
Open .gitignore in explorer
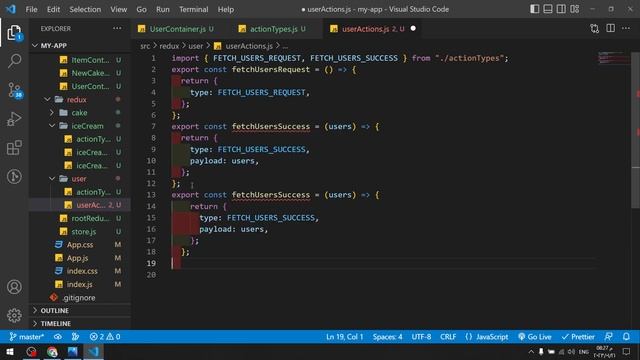point(80,298)
